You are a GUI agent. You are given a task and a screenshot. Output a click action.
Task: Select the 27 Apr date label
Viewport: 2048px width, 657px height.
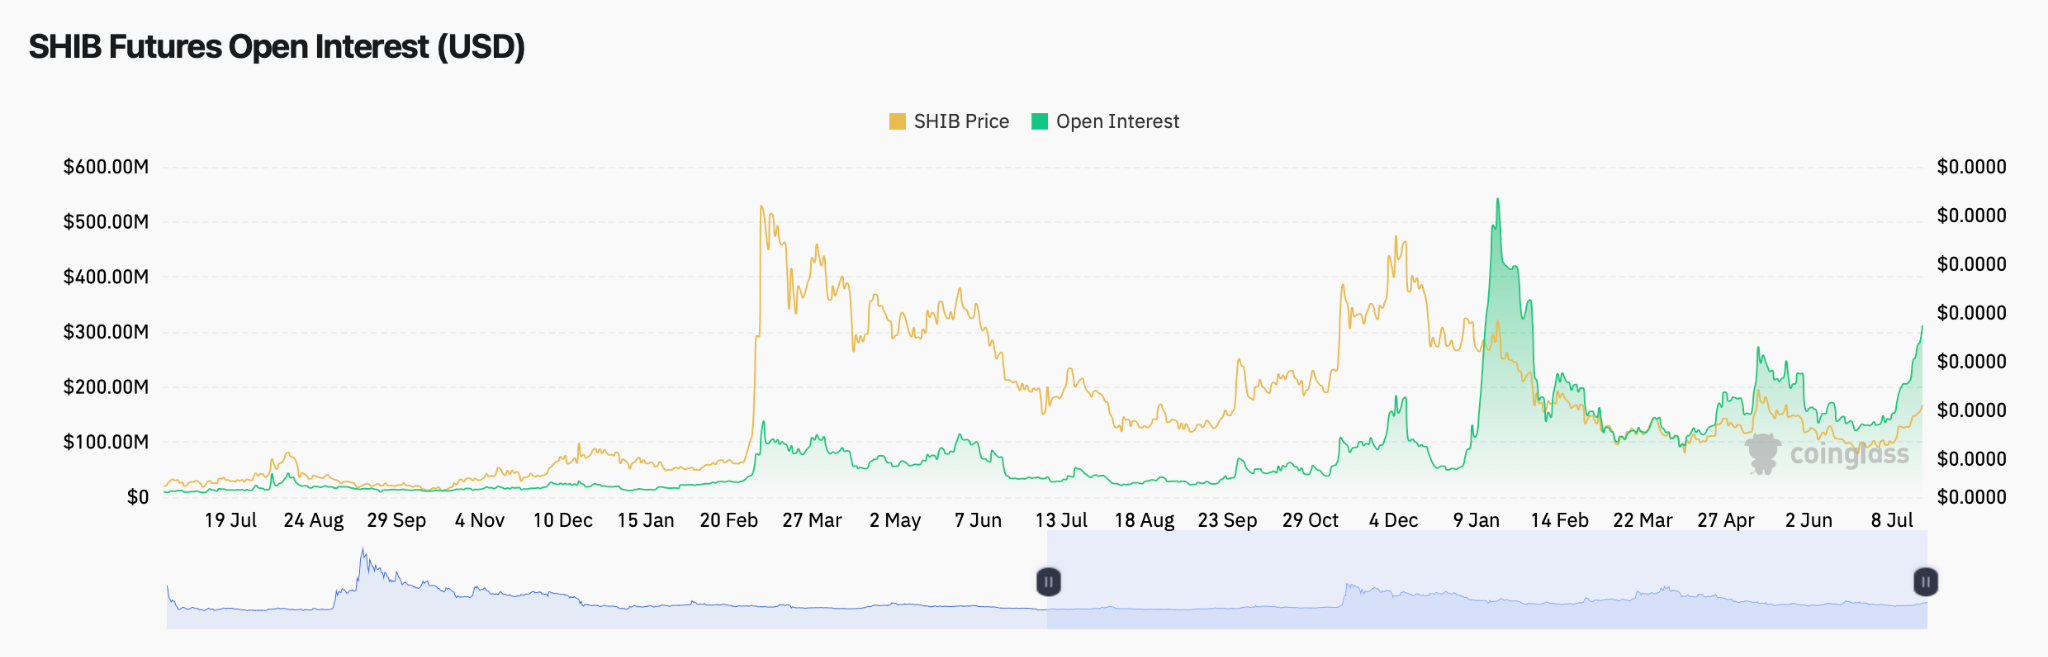(x=1726, y=520)
